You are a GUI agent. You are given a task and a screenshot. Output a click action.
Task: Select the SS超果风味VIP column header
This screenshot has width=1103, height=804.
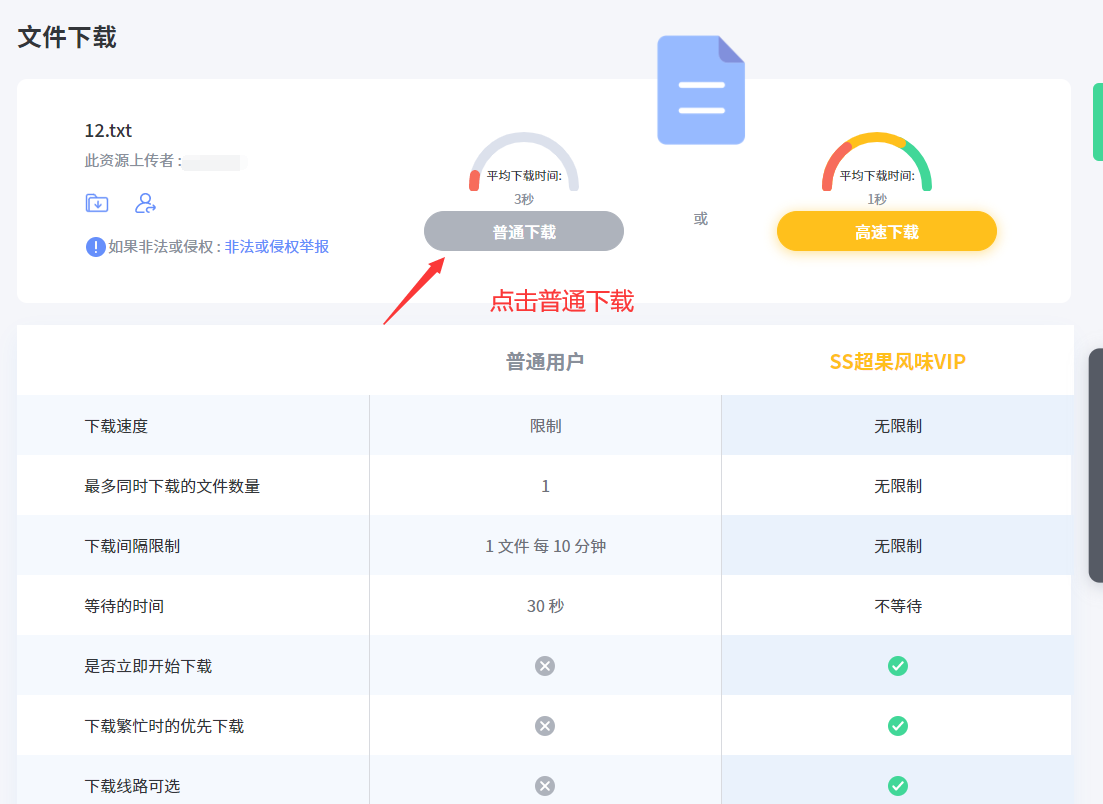[x=897, y=361]
